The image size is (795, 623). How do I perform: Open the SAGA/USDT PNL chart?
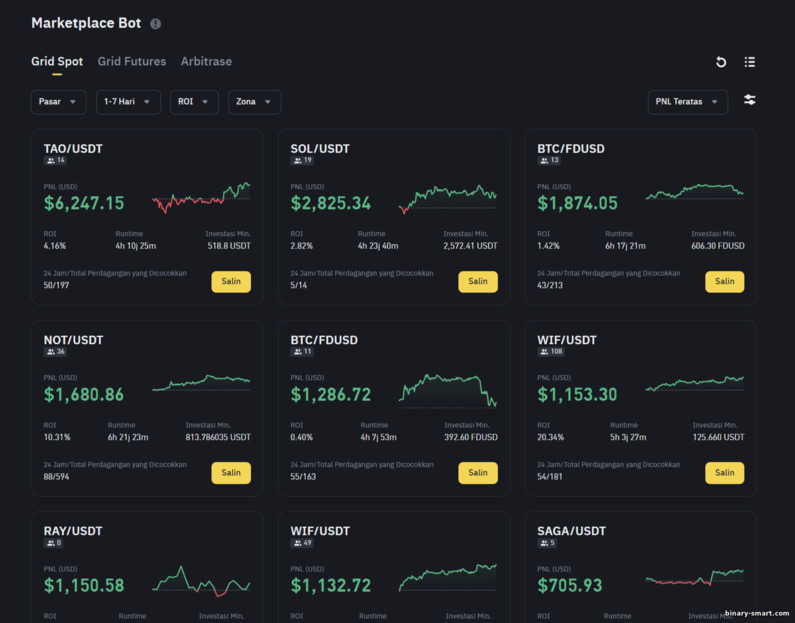[x=695, y=577]
